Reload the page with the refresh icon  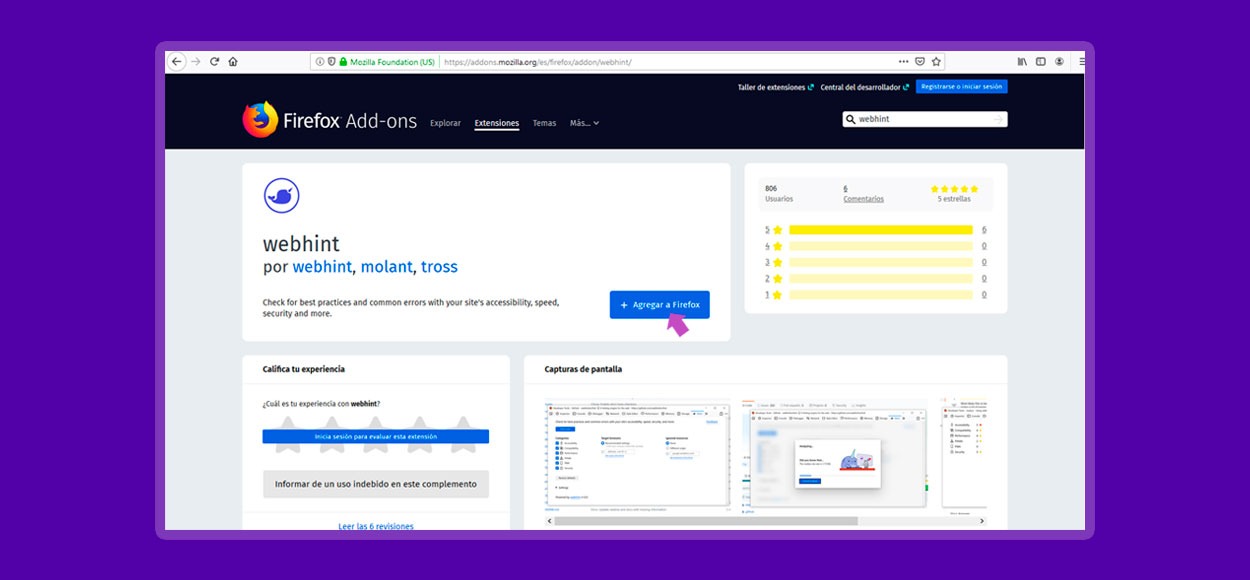point(214,62)
